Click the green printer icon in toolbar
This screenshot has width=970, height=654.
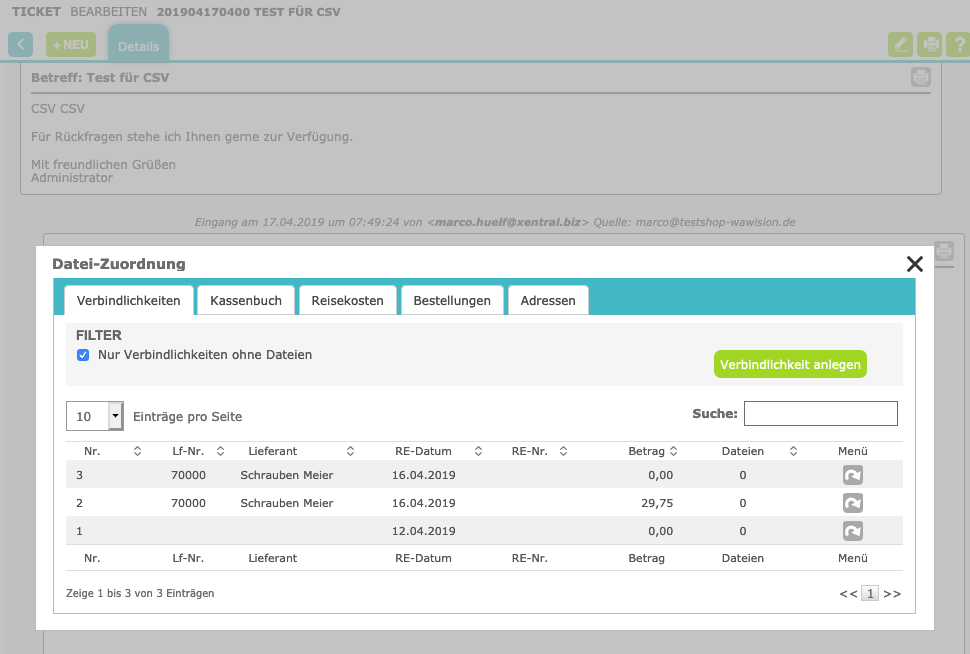point(931,45)
